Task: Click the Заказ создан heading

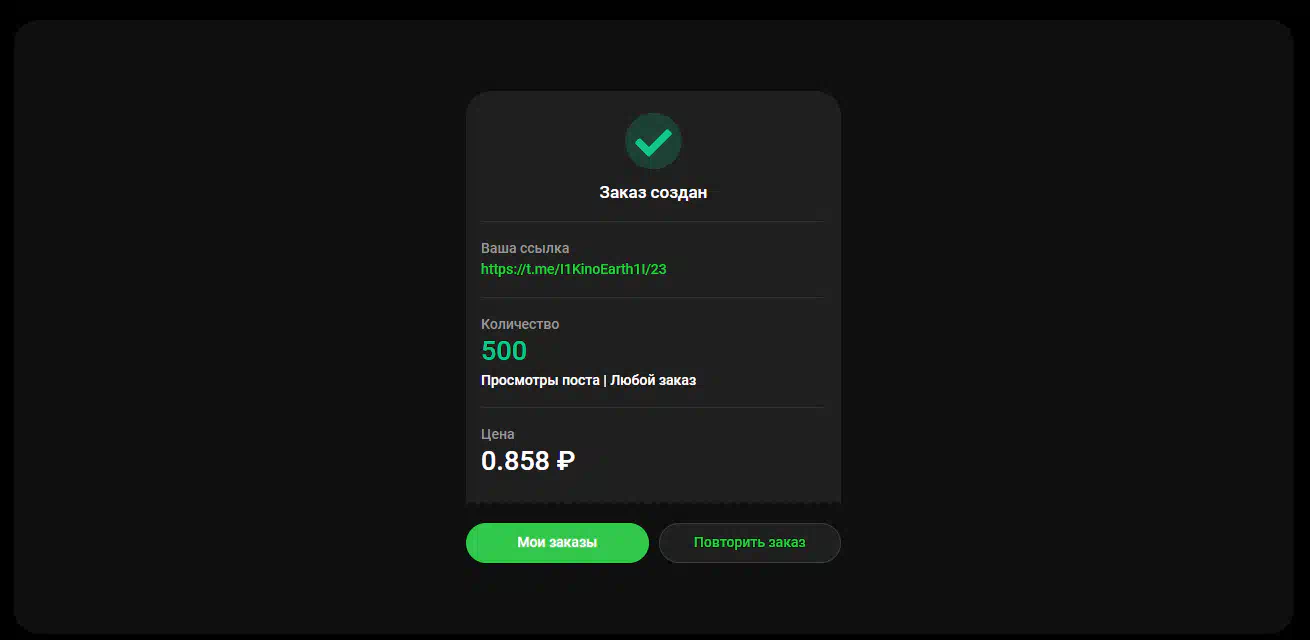Action: coord(653,192)
